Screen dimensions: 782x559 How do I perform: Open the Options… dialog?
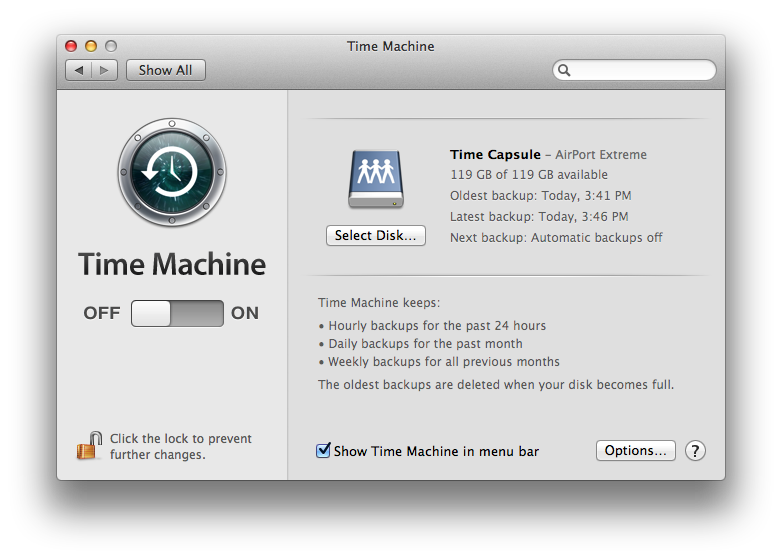(x=635, y=451)
